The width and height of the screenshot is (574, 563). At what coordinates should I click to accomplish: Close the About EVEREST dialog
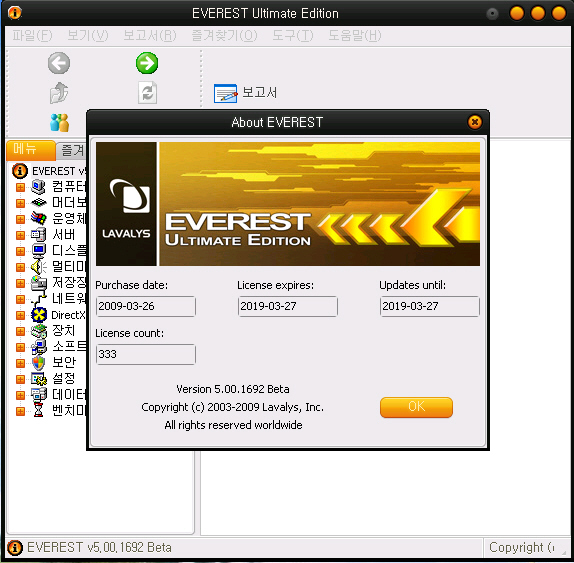point(475,122)
